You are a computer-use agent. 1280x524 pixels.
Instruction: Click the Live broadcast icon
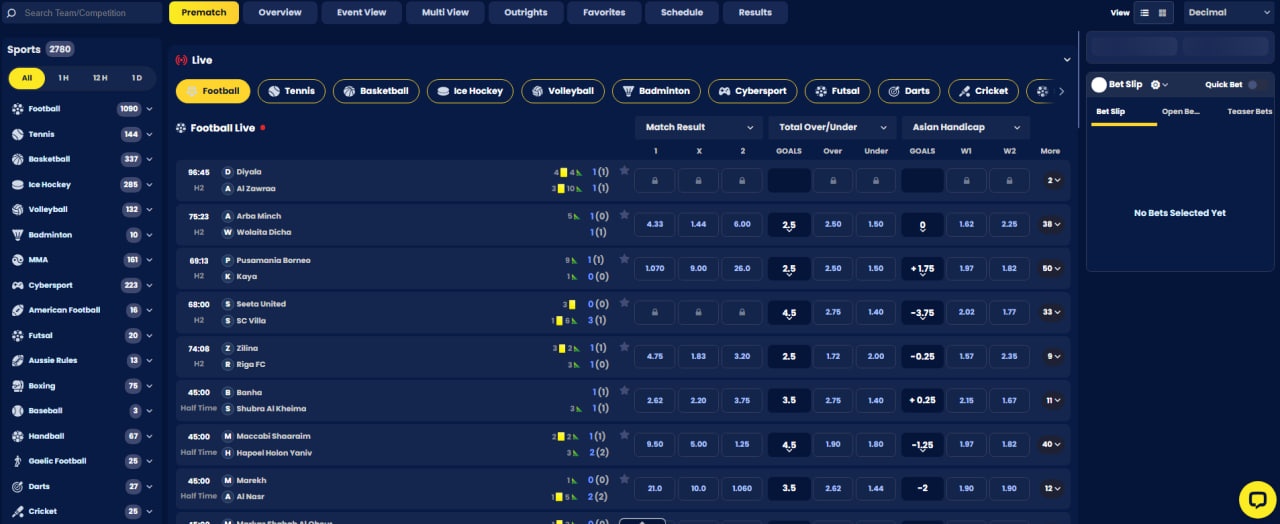coord(181,60)
